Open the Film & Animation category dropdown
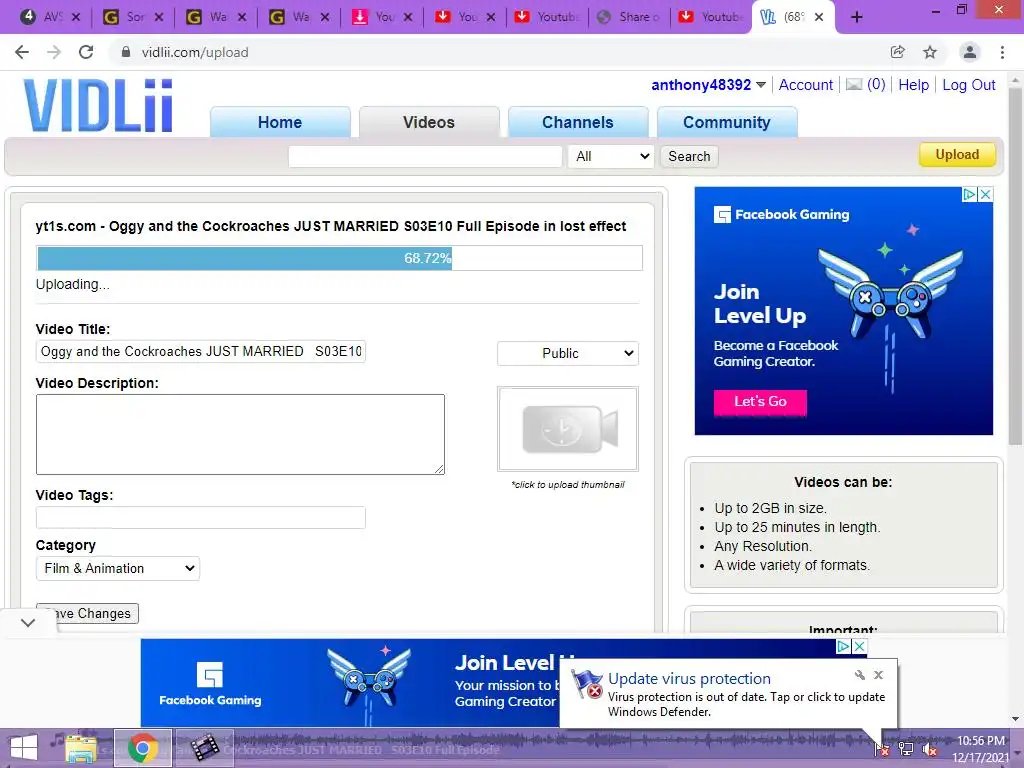 coord(118,568)
